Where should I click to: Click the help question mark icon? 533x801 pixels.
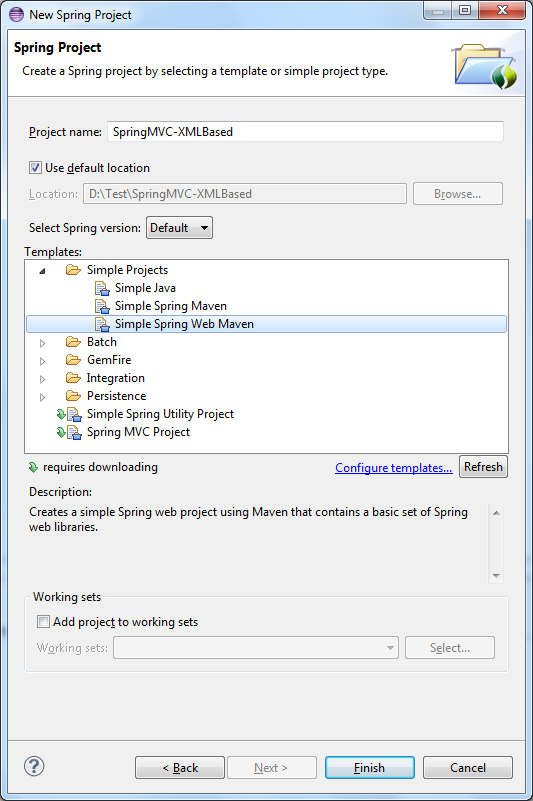pos(34,766)
